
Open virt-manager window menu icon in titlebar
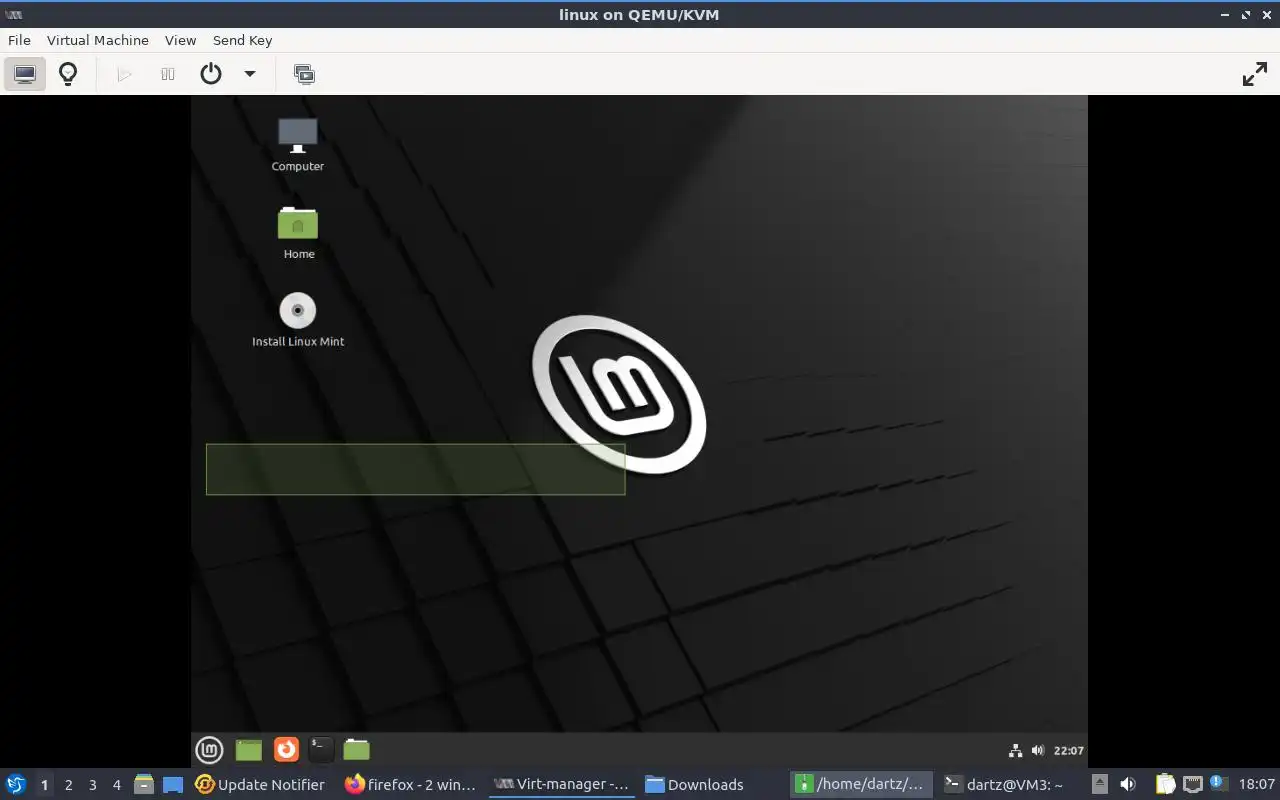click(13, 14)
